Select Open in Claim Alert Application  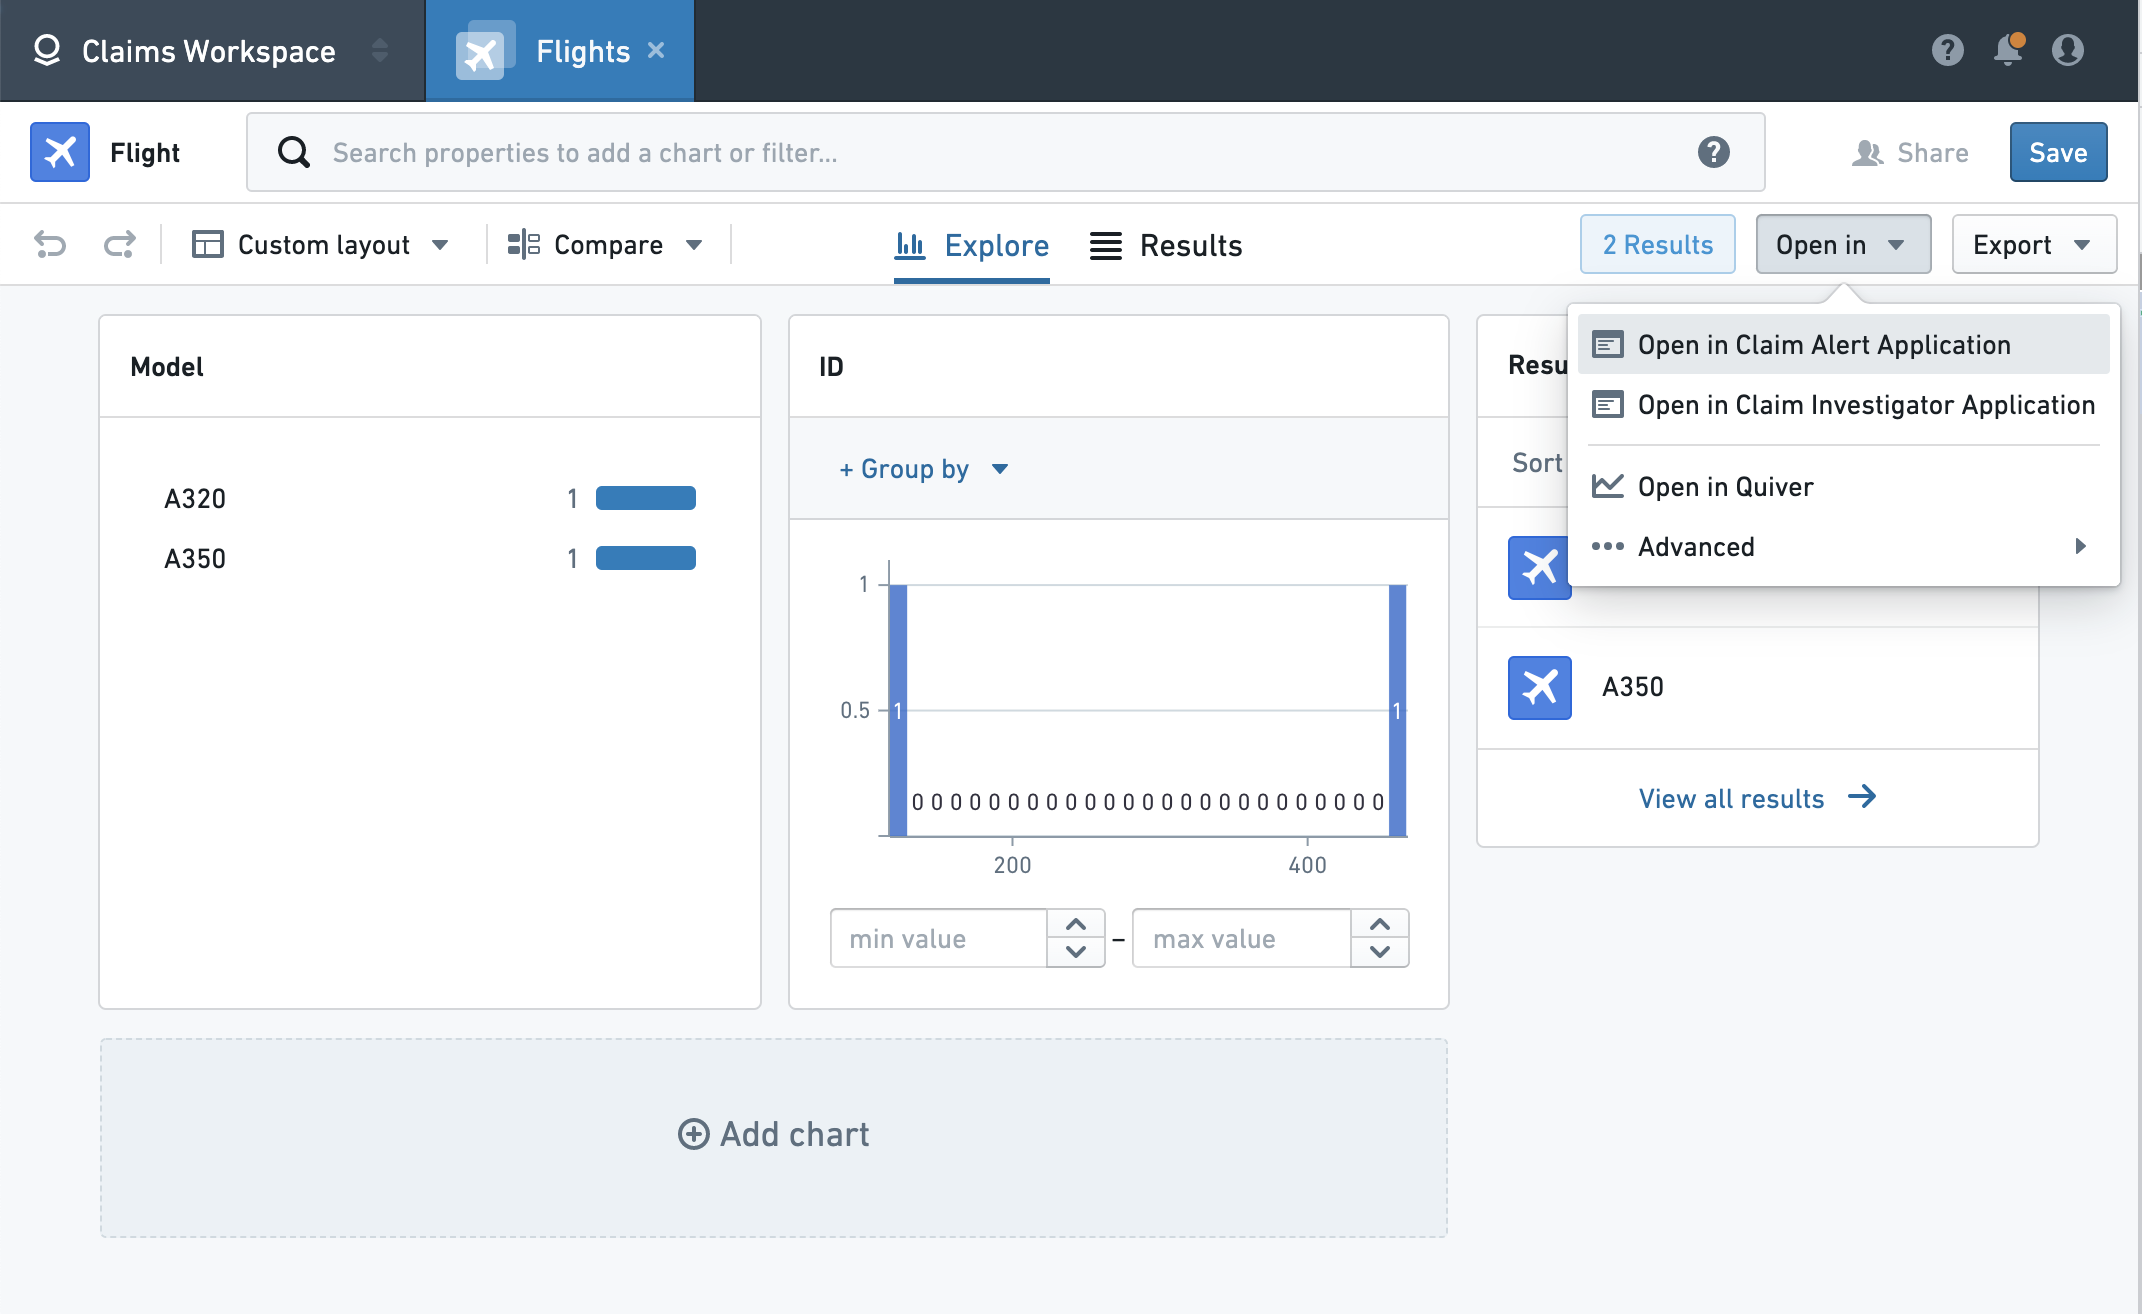1843,345
